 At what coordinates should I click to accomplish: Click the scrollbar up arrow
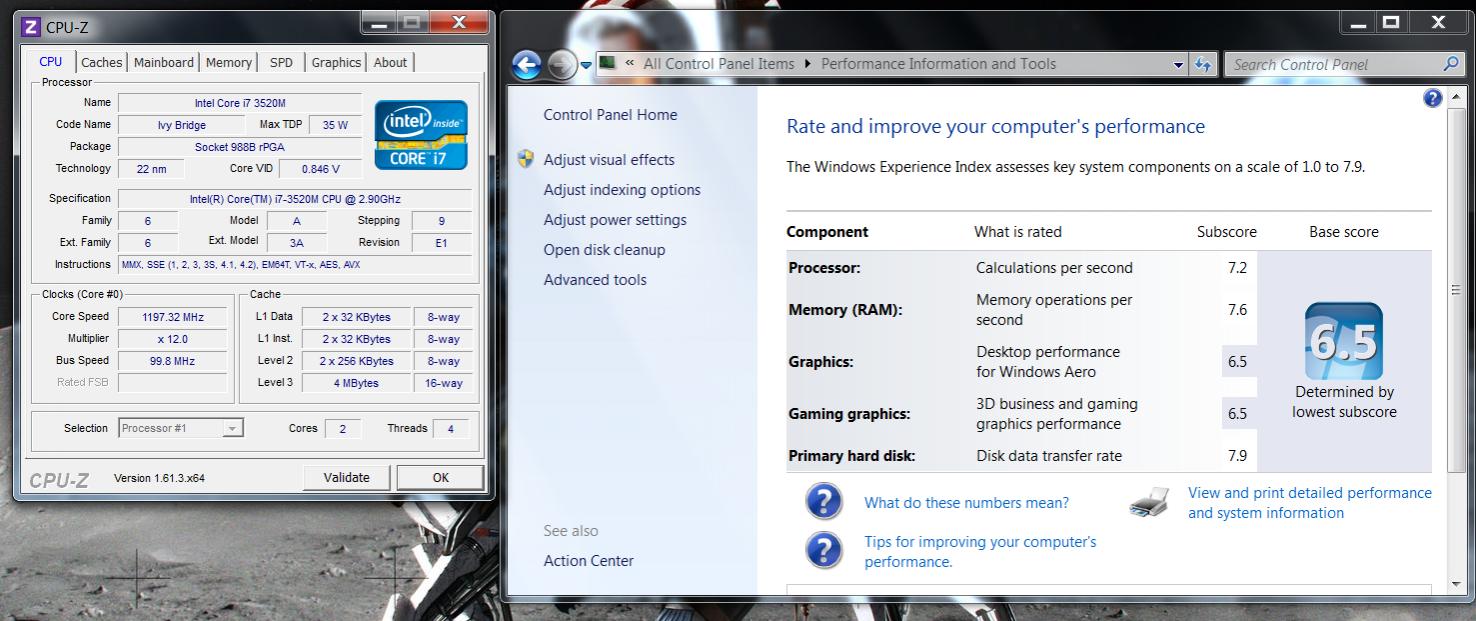click(1455, 97)
